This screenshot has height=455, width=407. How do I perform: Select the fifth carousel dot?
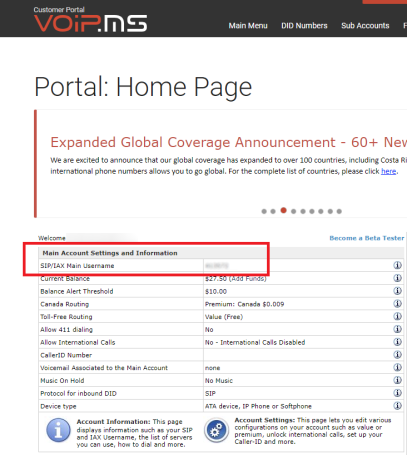303,211
